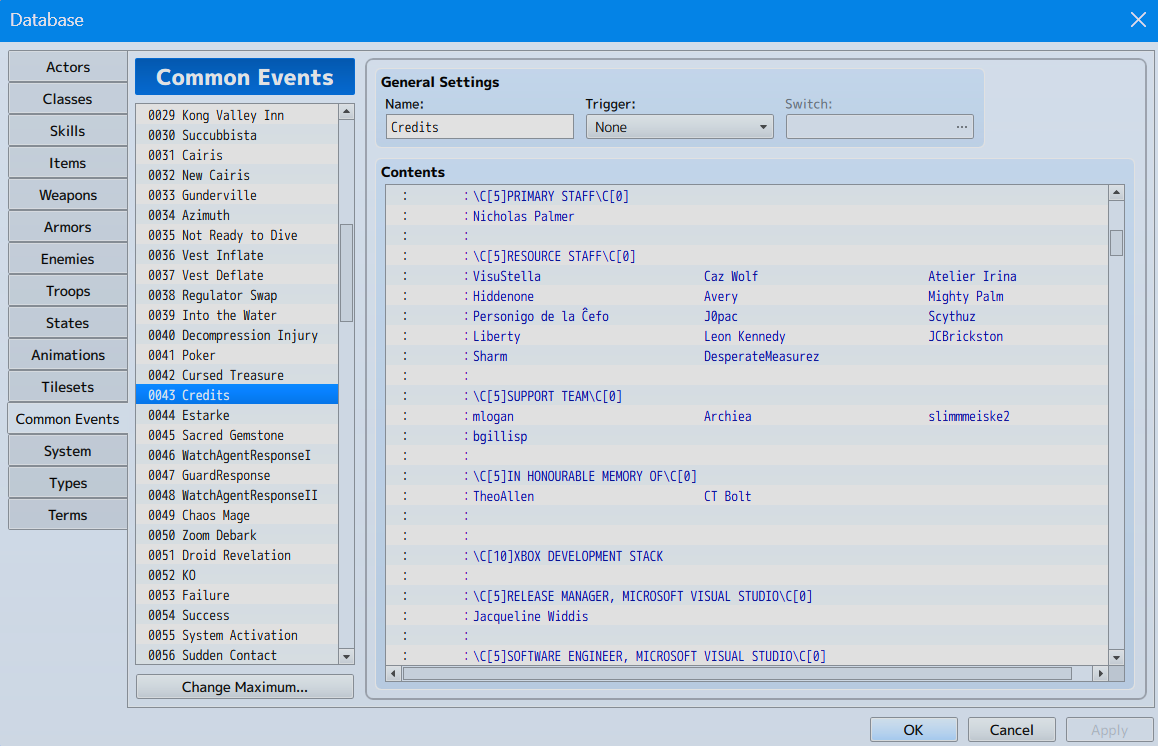
Task: Select event 0045 Sacred Gemstone
Action: coord(237,435)
